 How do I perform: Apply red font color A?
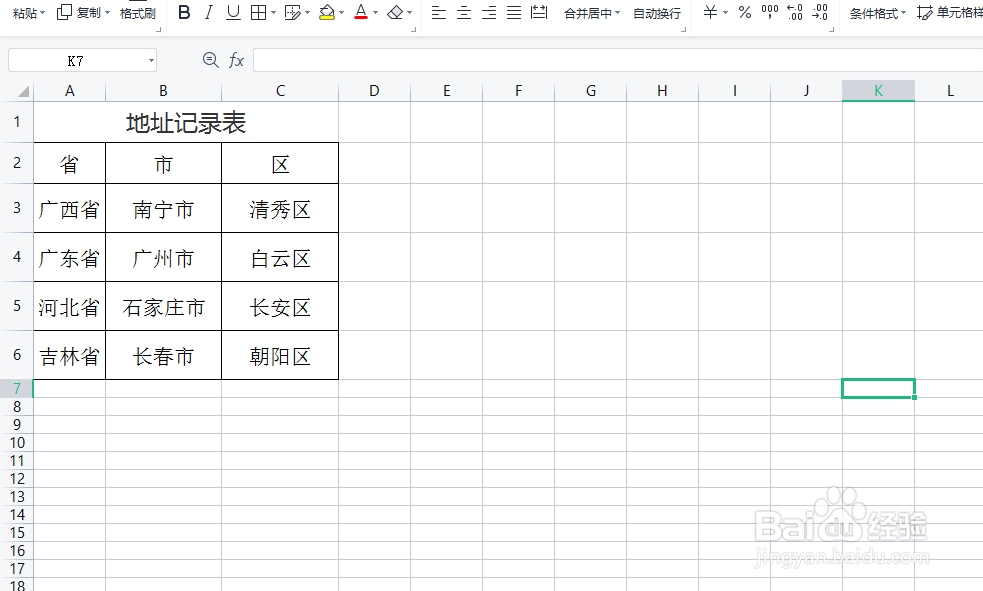pos(361,12)
